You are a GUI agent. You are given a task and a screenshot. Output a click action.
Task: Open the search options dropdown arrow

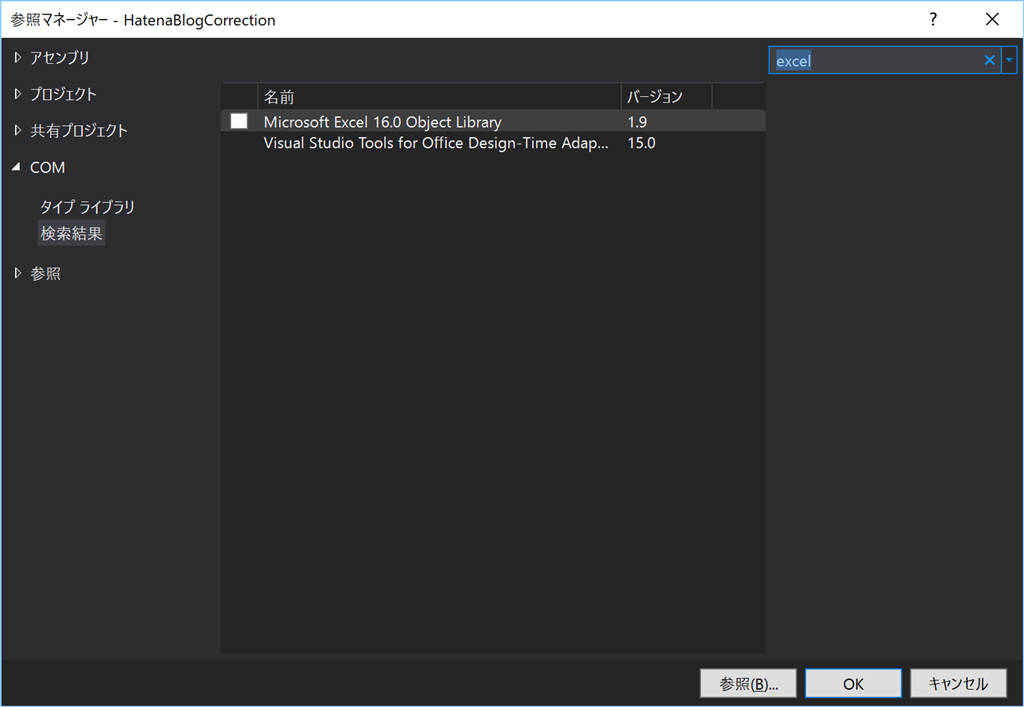pos(1009,60)
